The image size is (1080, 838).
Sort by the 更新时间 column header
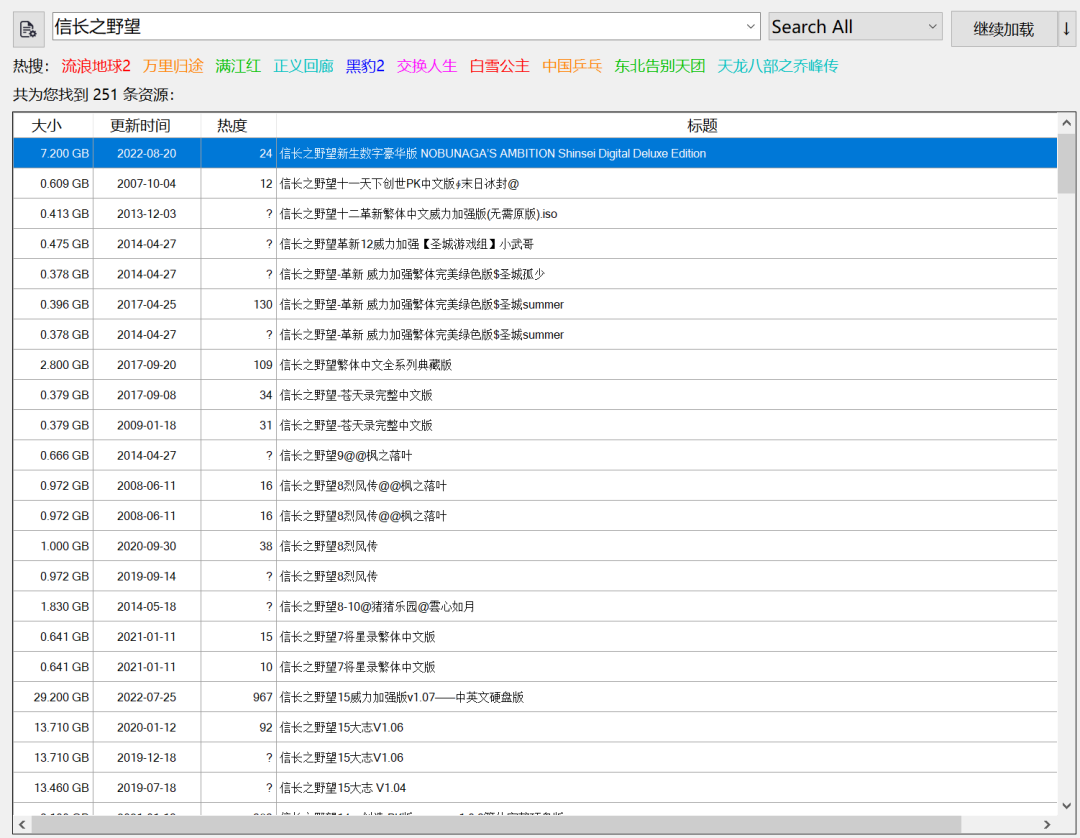click(x=147, y=125)
